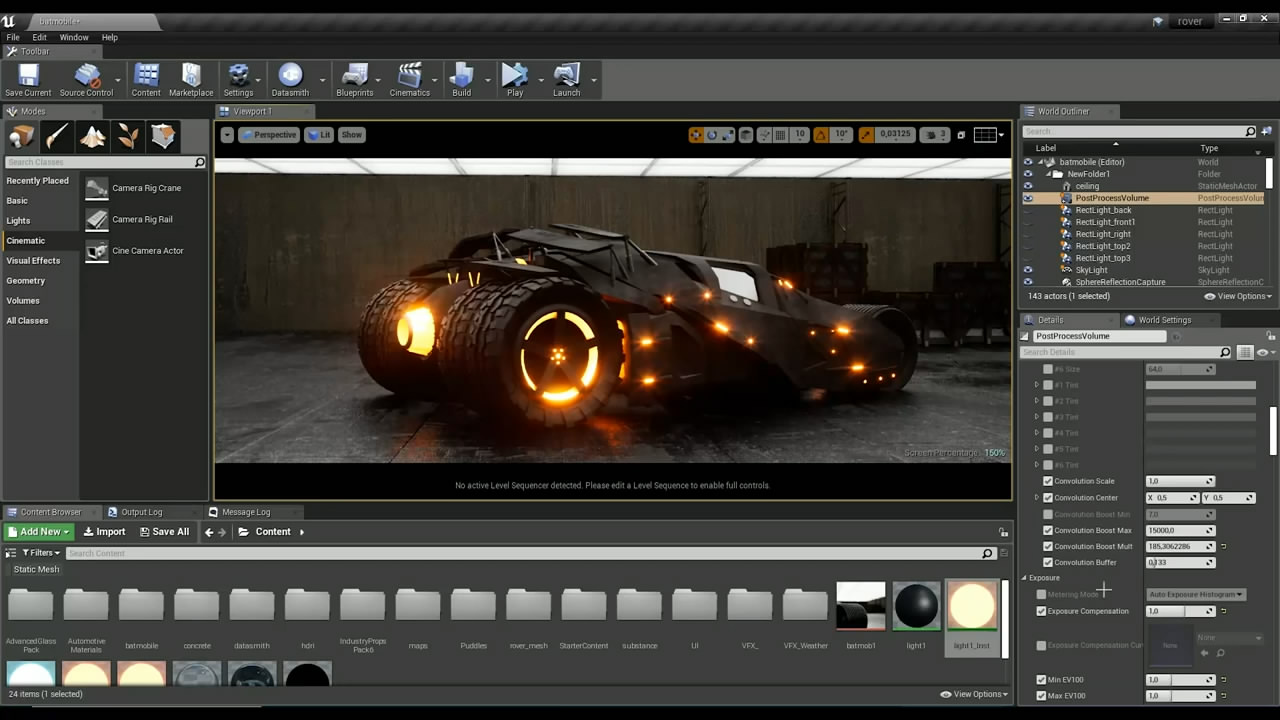This screenshot has width=1280, height=720.
Task: Disable the Exposure Compensation checkbox
Action: [1041, 611]
